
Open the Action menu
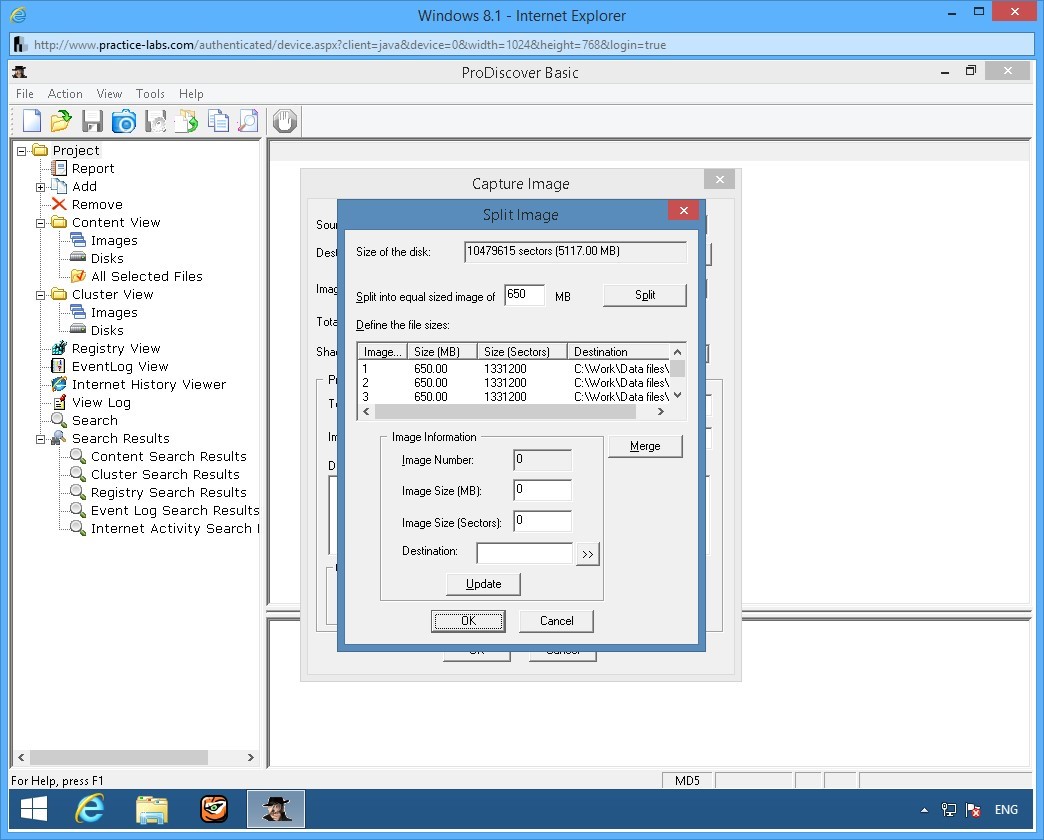click(x=65, y=94)
